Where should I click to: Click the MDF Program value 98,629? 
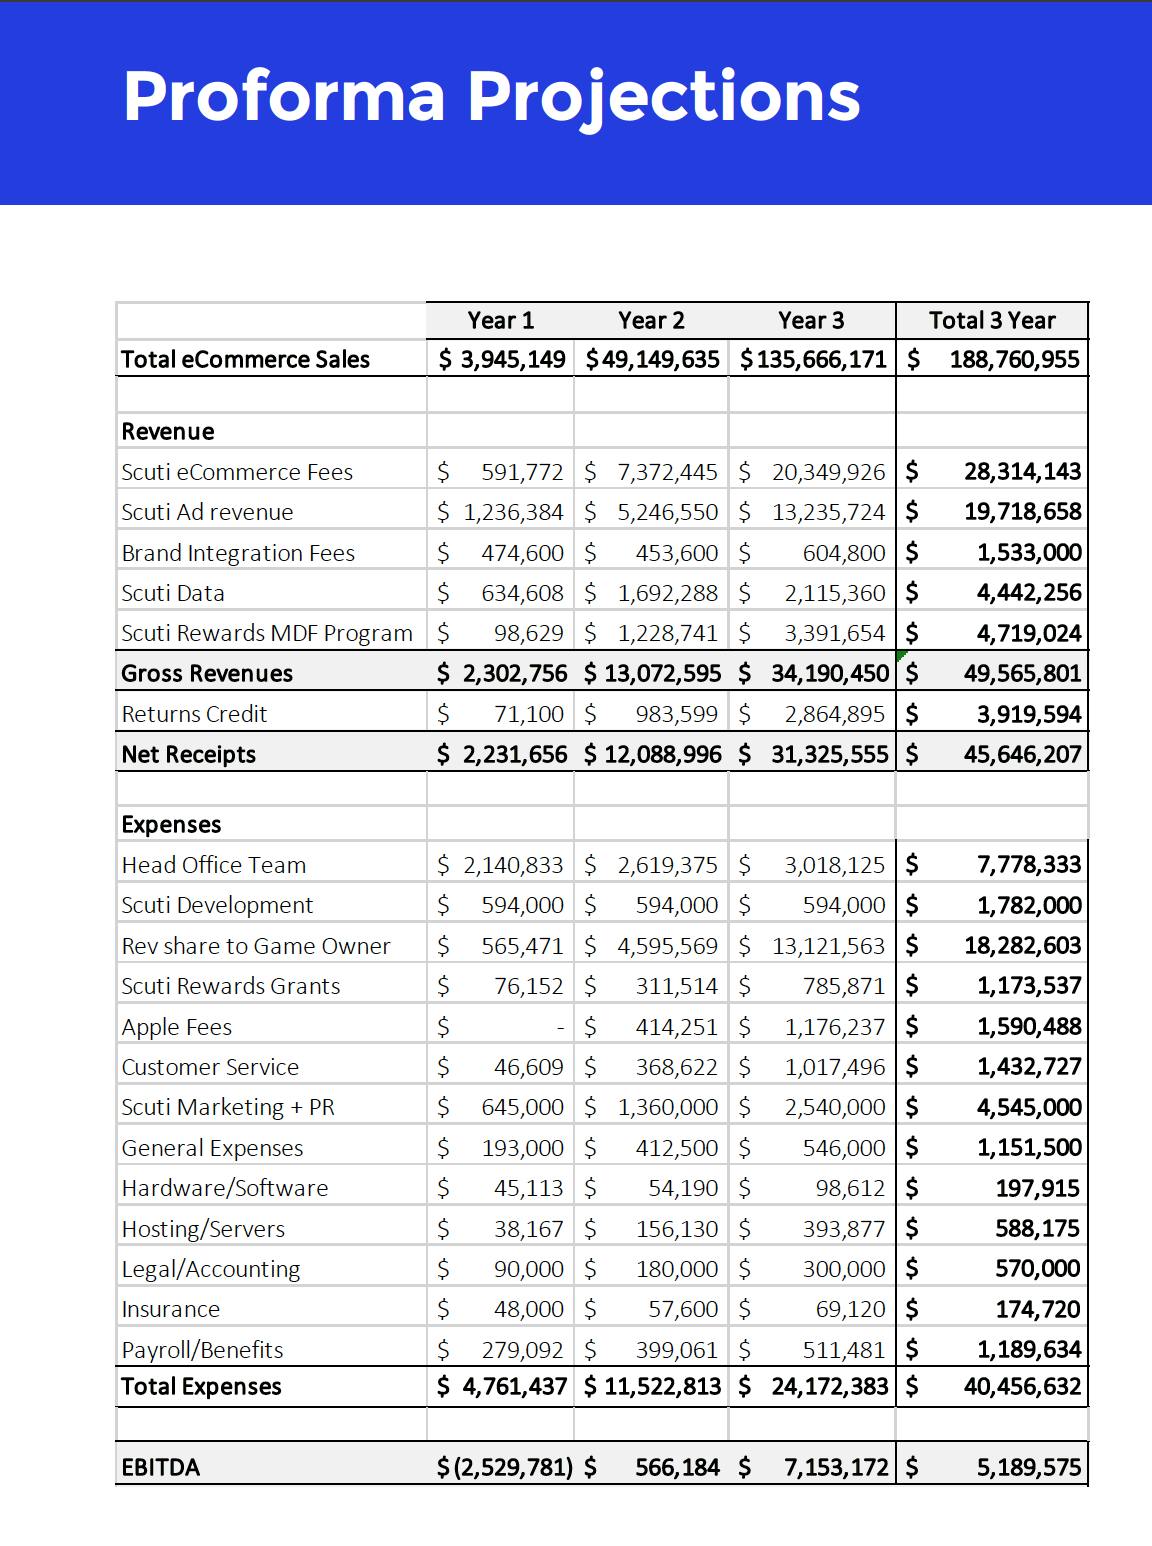tap(529, 633)
